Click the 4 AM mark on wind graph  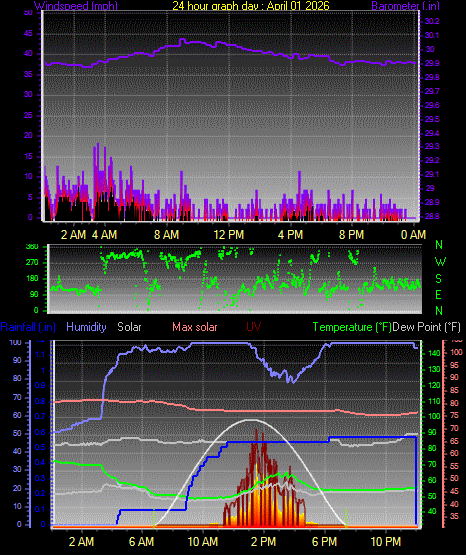tap(104, 235)
